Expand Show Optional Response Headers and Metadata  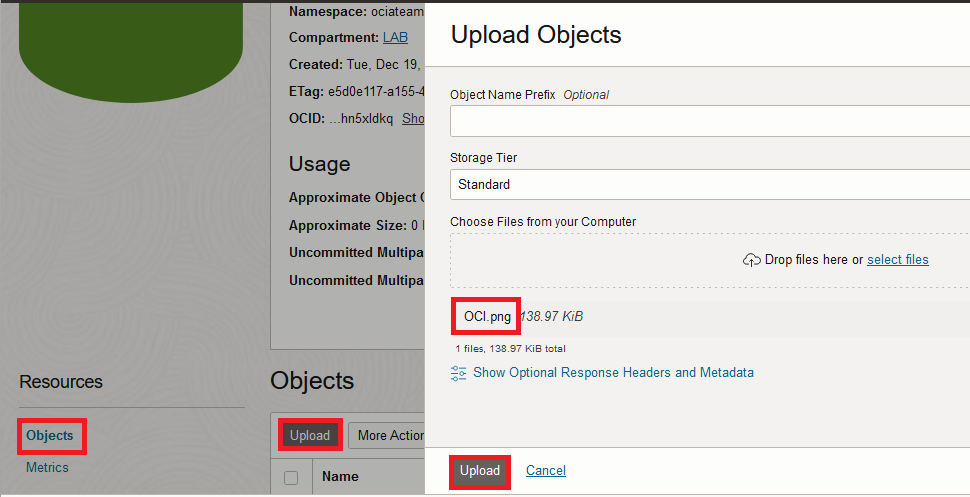(x=613, y=373)
